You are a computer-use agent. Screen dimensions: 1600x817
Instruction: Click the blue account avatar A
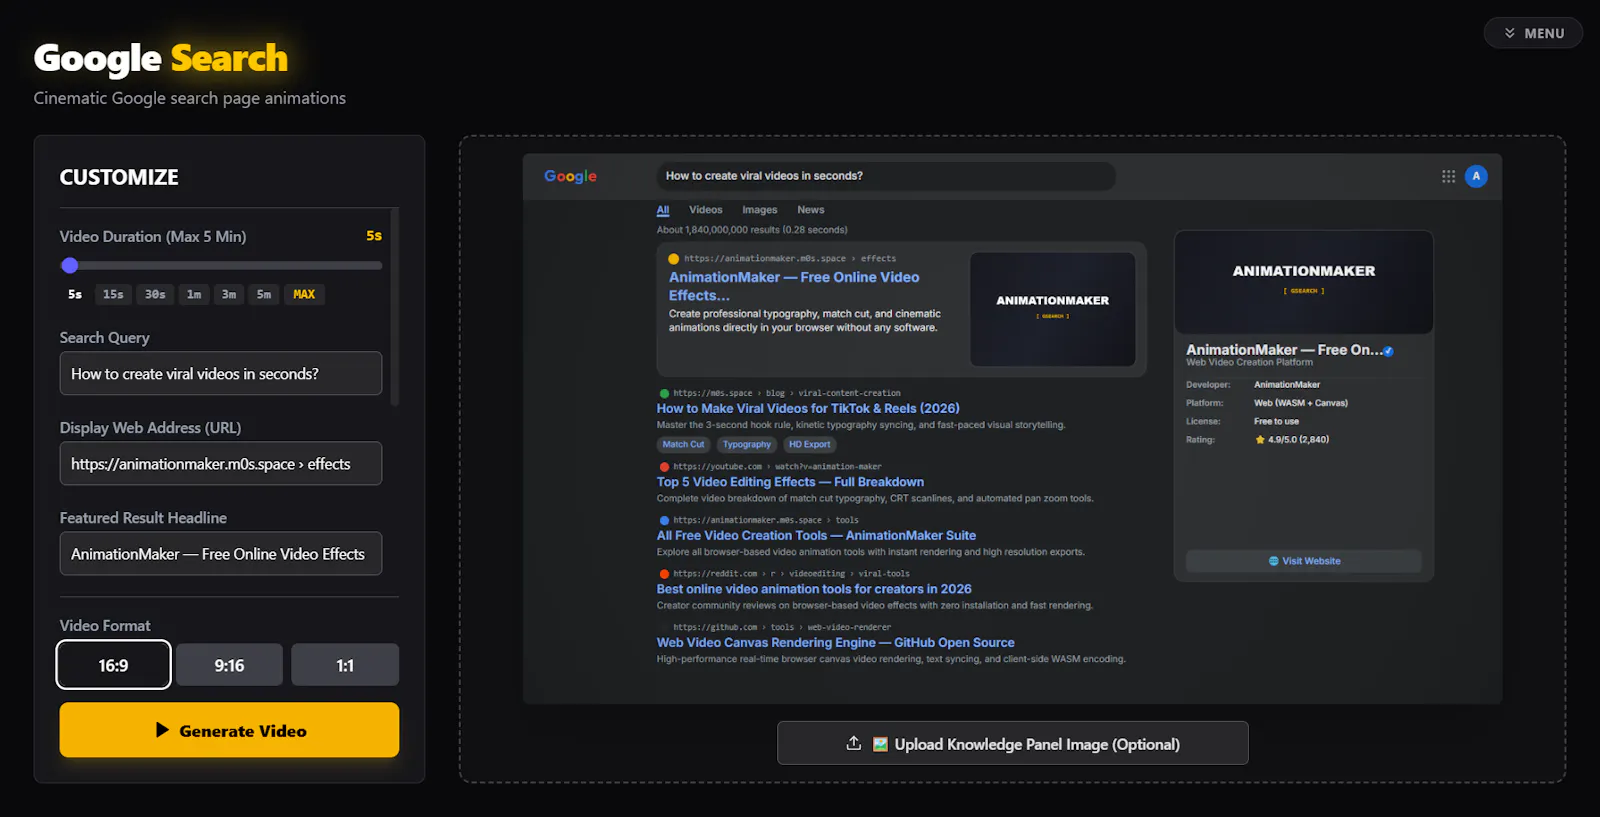pos(1476,176)
